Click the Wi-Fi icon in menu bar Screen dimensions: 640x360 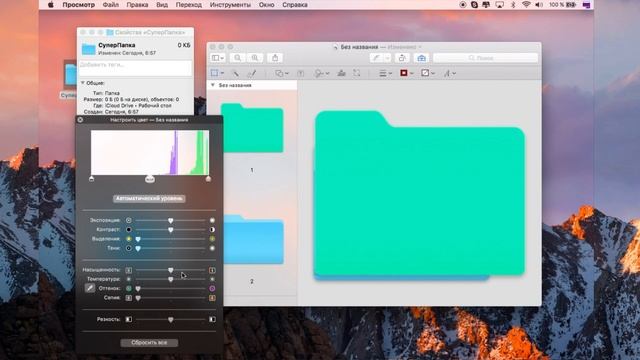pos(526,5)
